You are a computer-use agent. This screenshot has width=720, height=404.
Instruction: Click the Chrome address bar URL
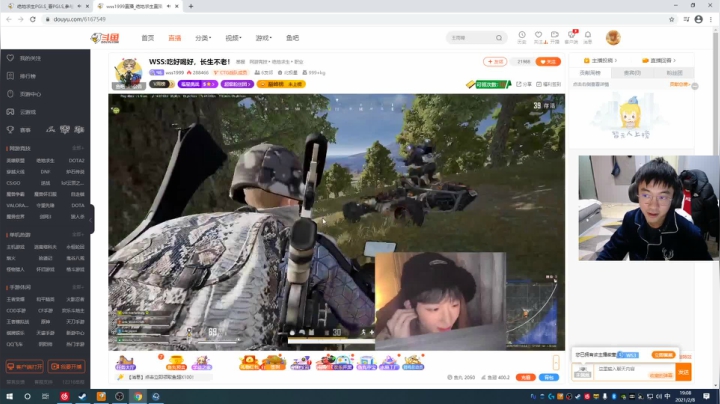point(79,19)
